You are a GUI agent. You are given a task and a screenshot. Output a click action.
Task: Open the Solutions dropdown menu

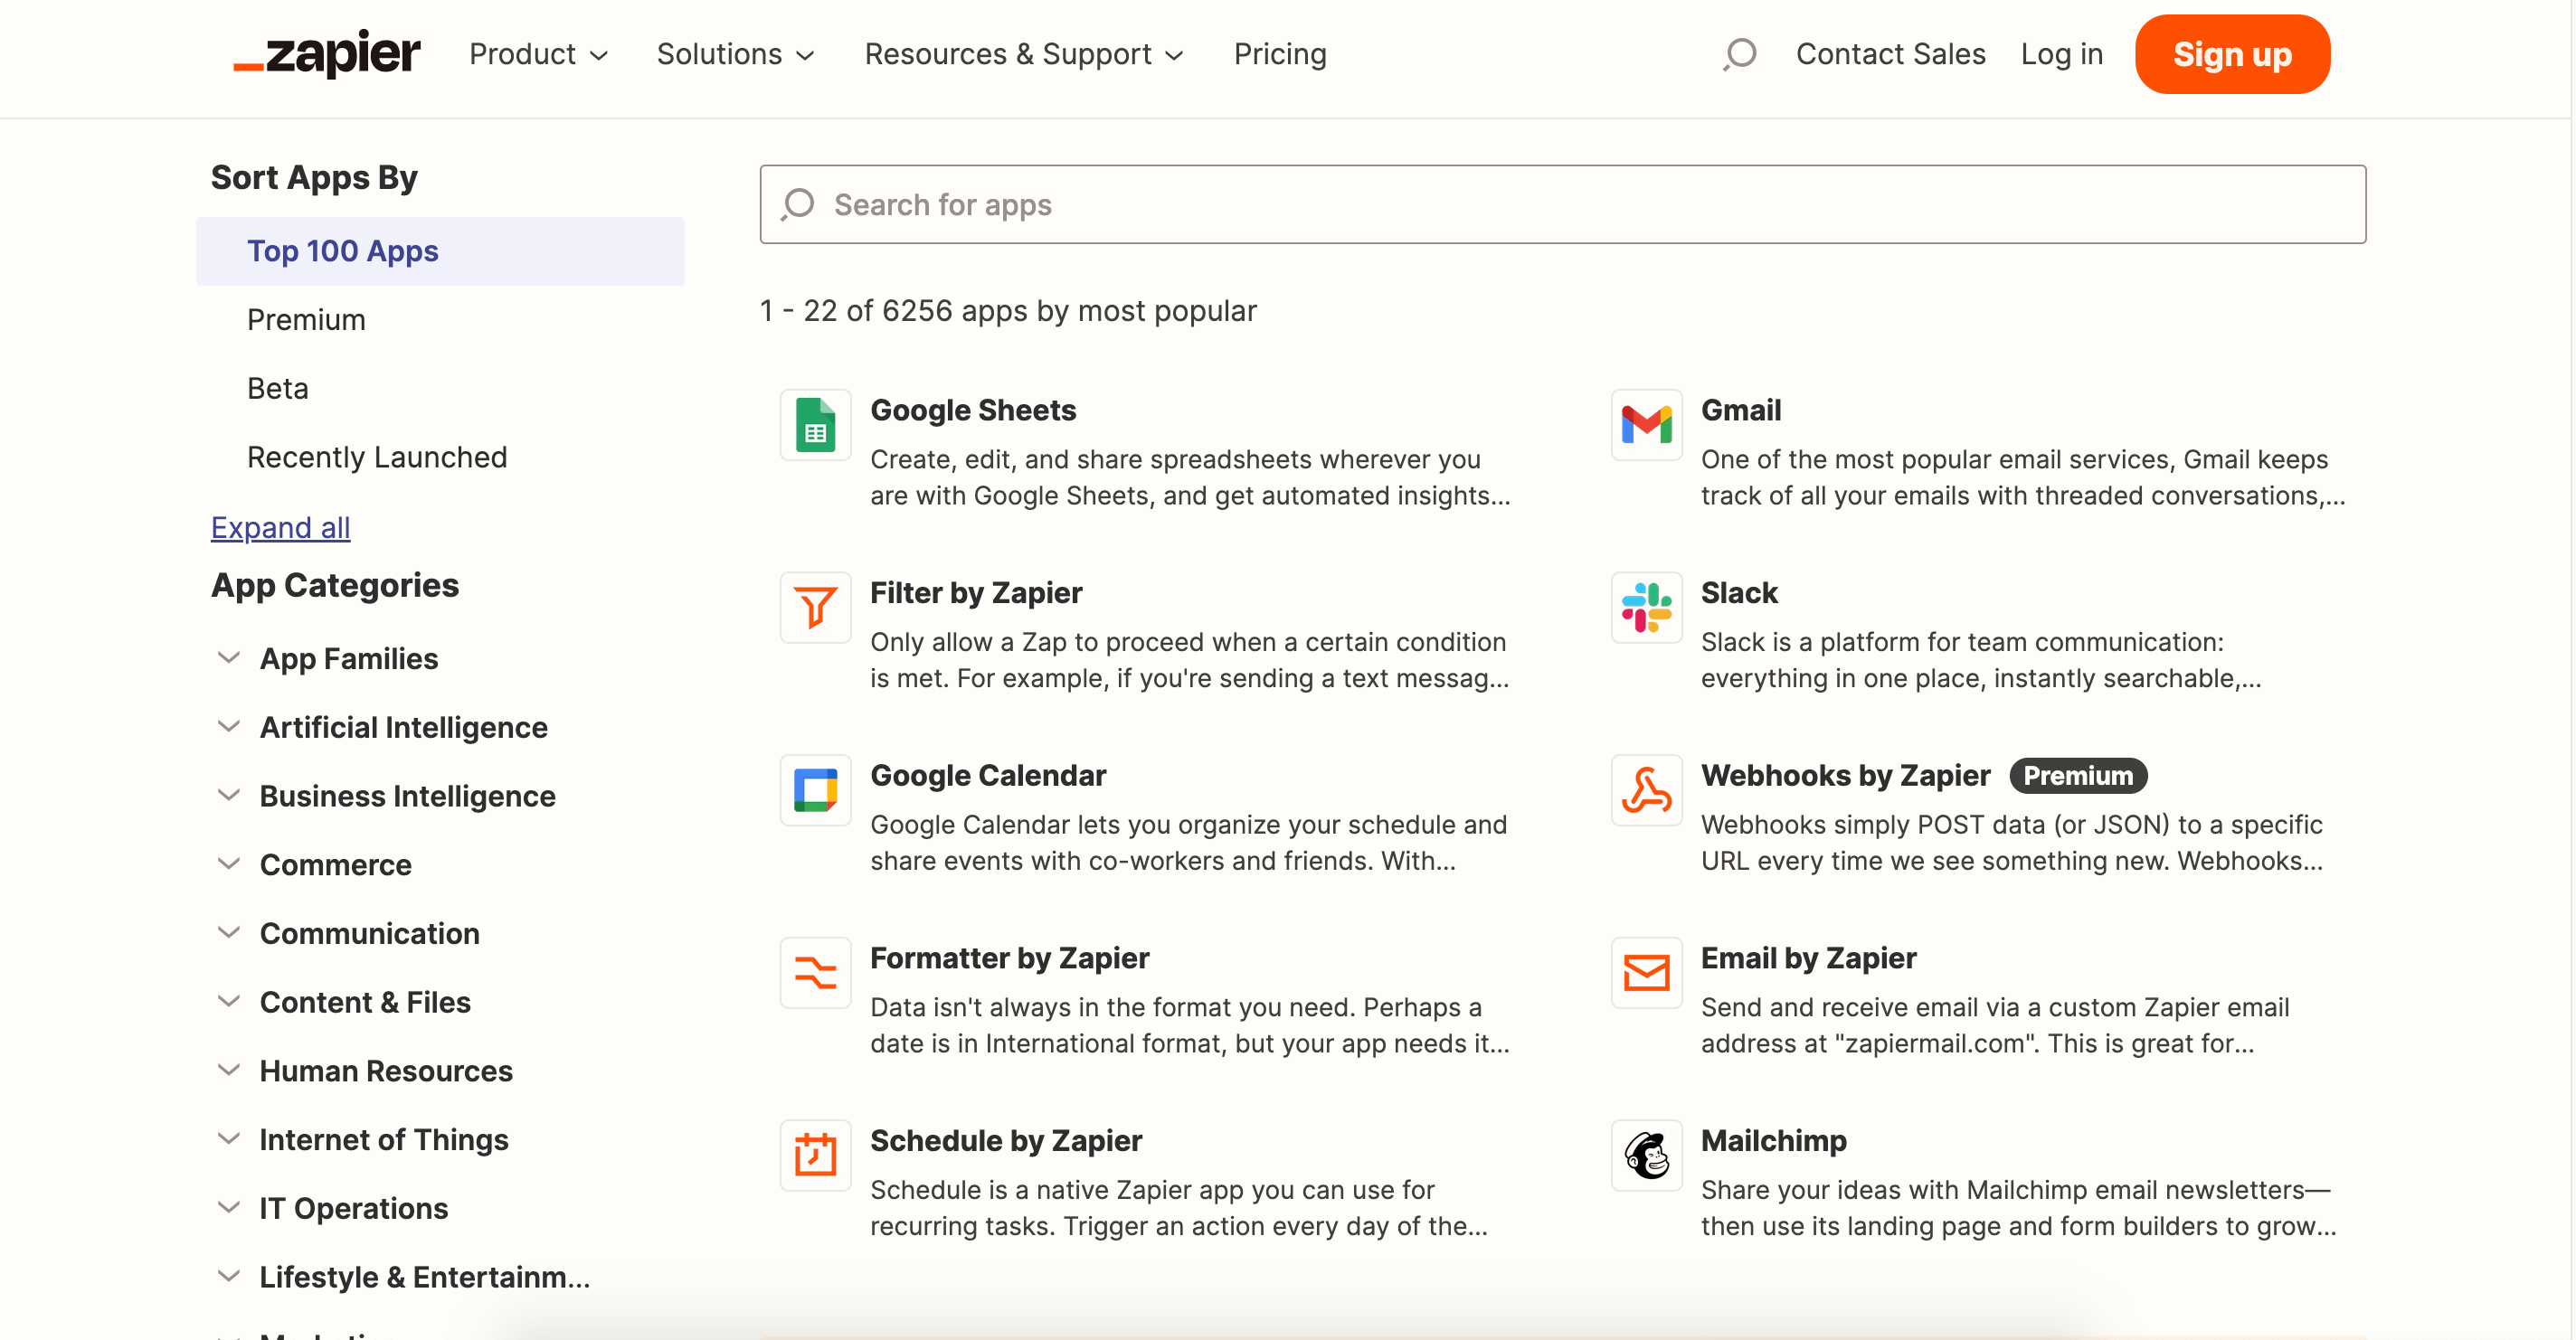tap(735, 54)
